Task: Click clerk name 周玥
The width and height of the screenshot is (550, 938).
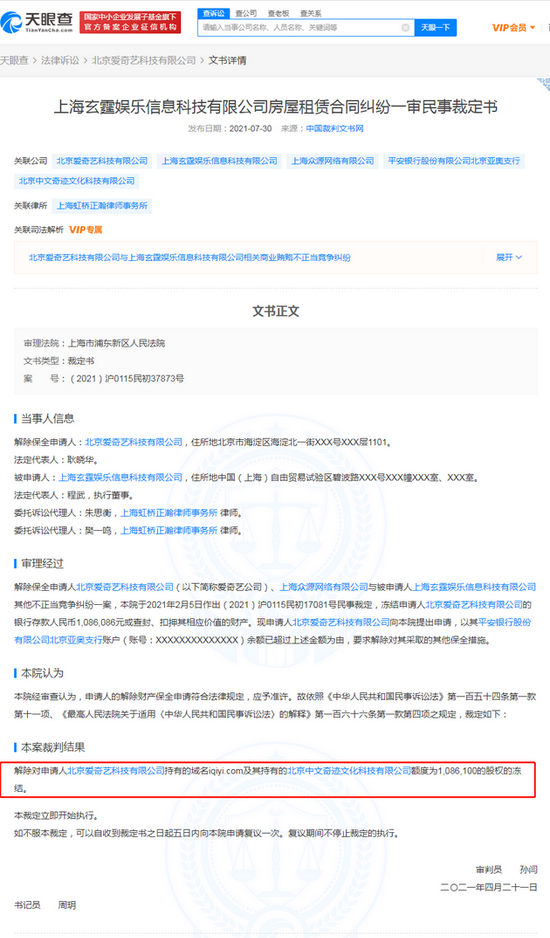Action: (67, 905)
